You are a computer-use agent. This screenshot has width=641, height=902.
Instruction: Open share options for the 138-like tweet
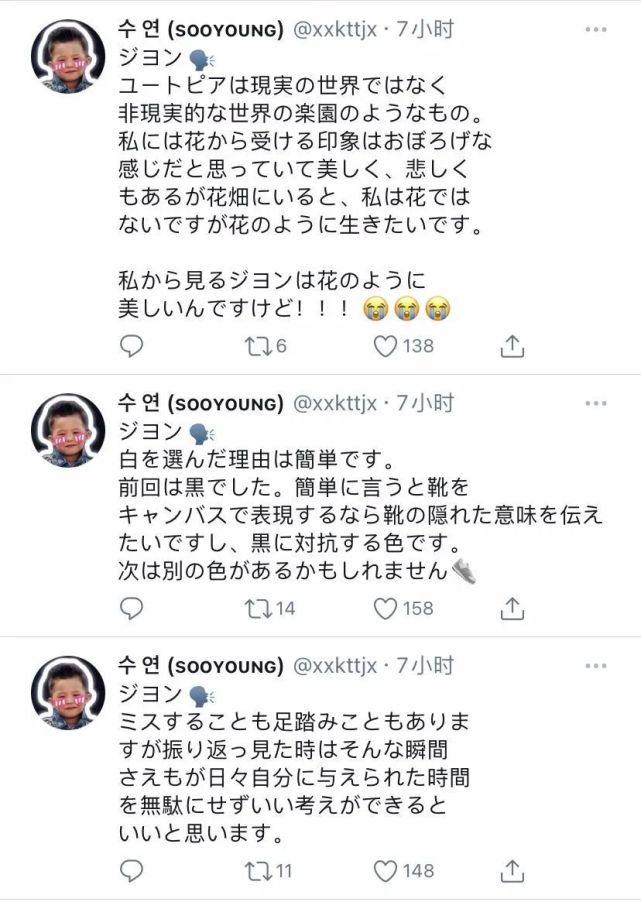pos(511,346)
